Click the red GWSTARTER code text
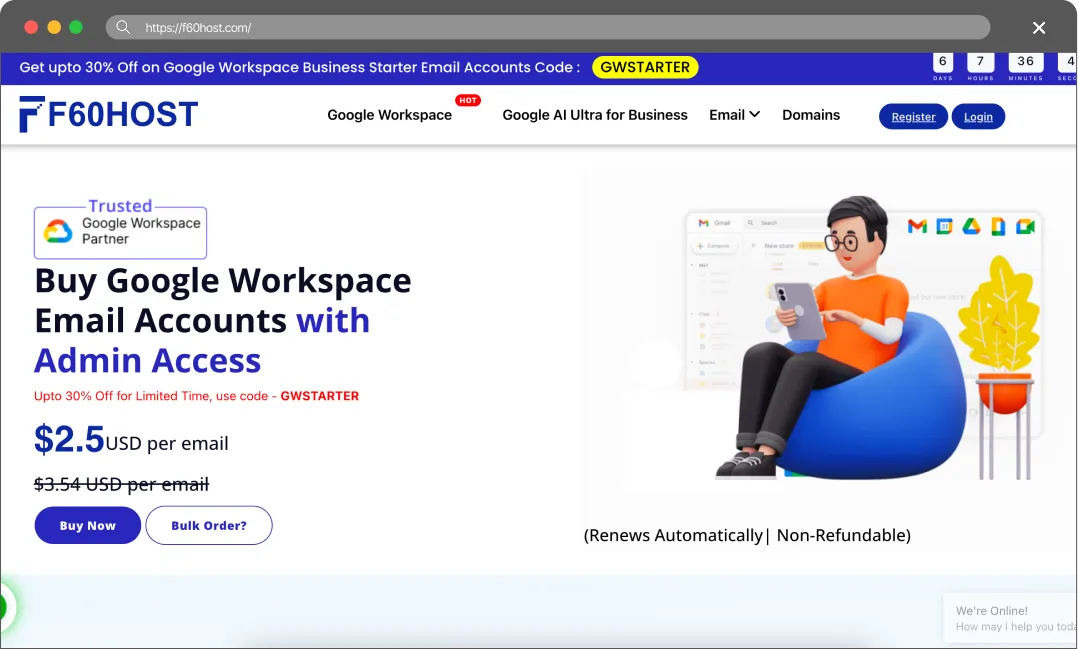 (320, 396)
